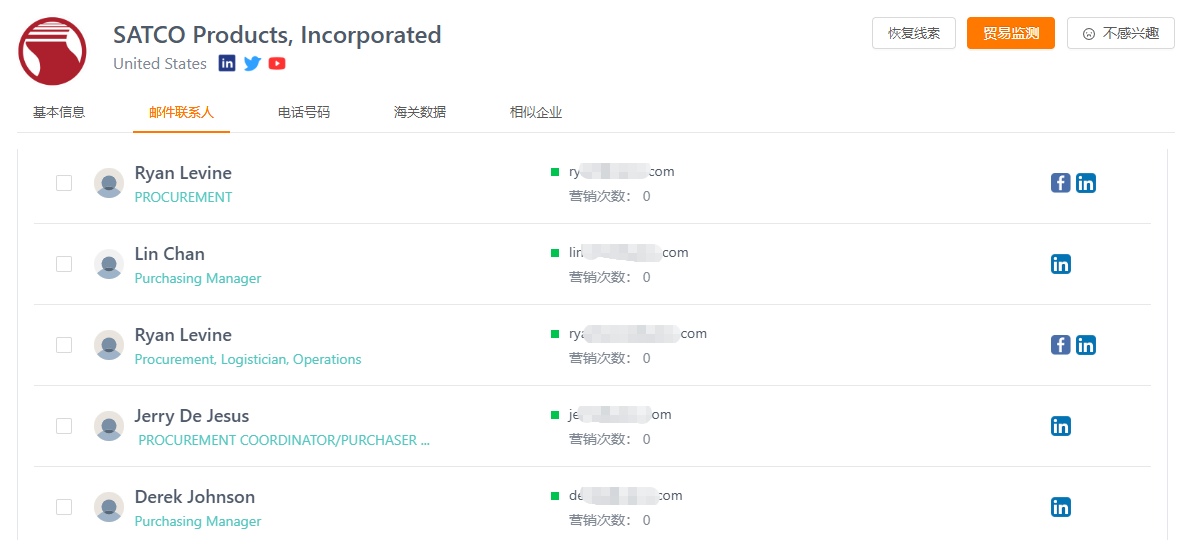Screen dimensions: 1182x540
Task: Click Jerry De Jesus's email address
Action: [x=620, y=415]
